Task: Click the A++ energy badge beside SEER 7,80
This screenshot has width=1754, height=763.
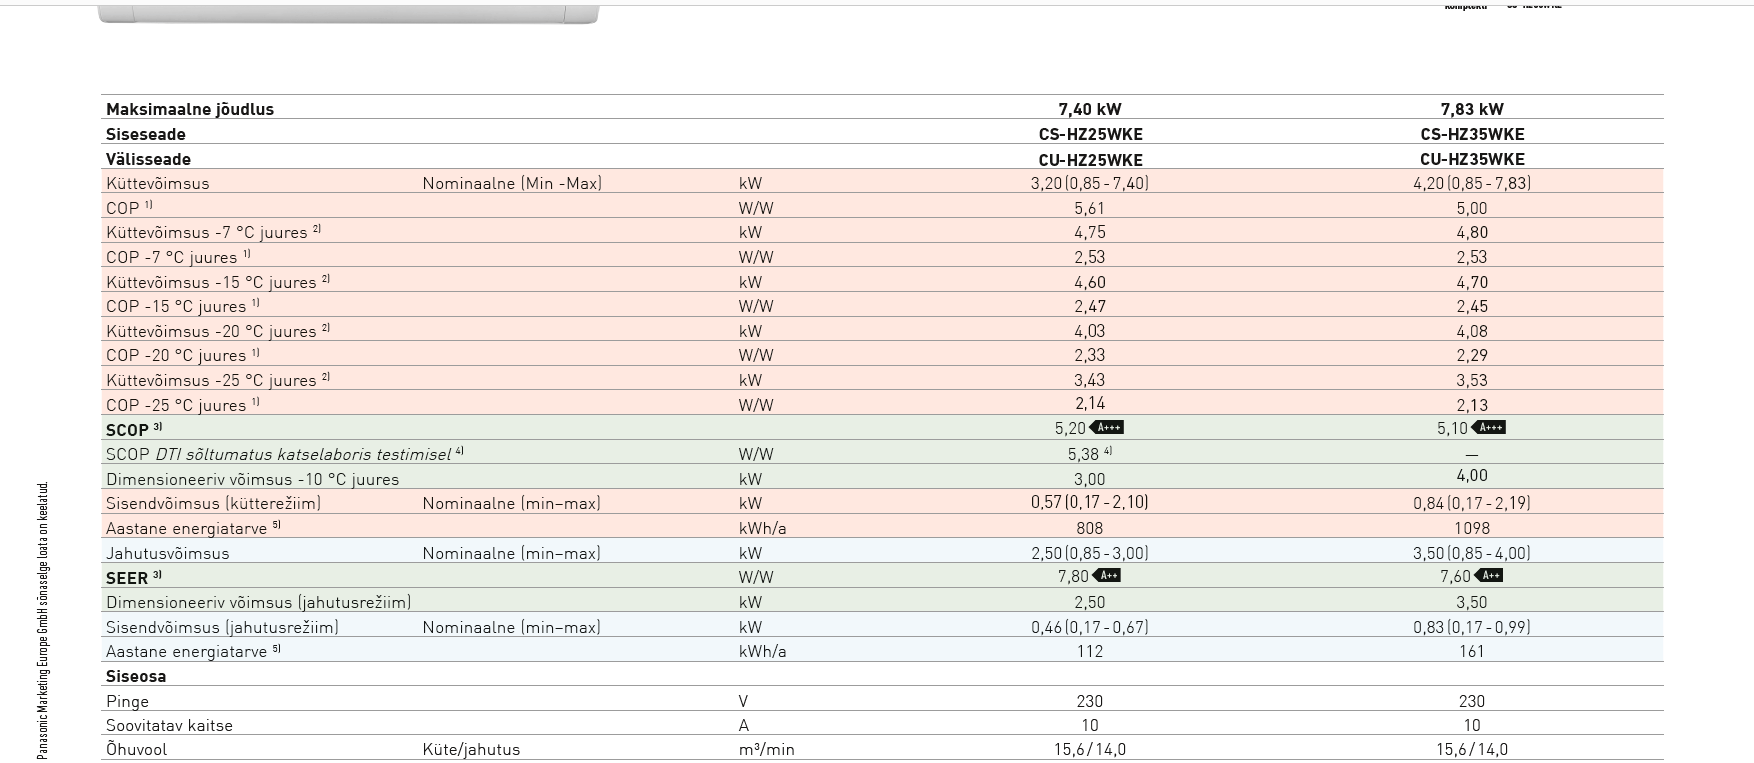Action: [1106, 576]
